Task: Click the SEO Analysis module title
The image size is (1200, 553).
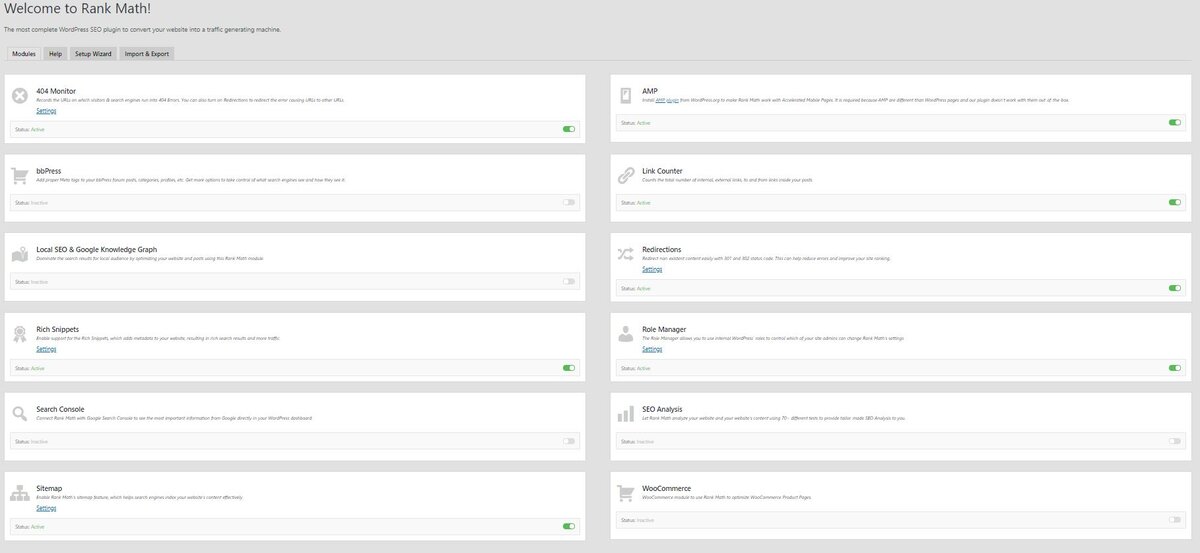Action: (662, 409)
